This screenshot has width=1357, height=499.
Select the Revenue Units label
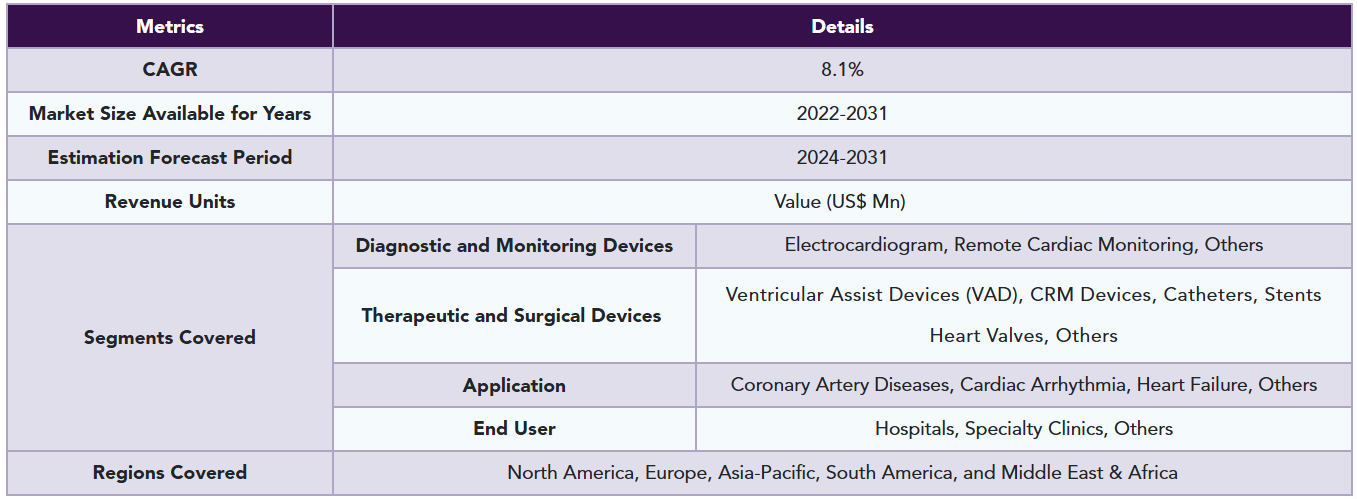point(170,202)
